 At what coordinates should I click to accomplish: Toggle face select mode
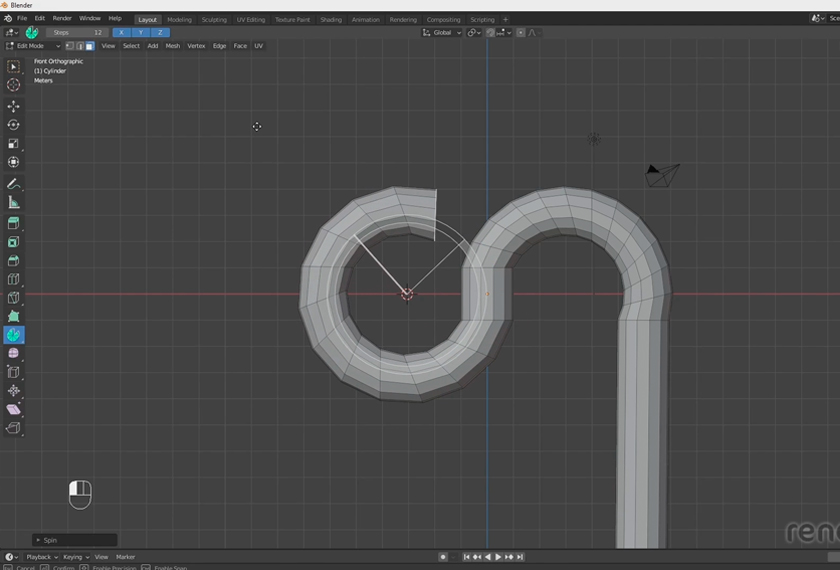point(89,46)
